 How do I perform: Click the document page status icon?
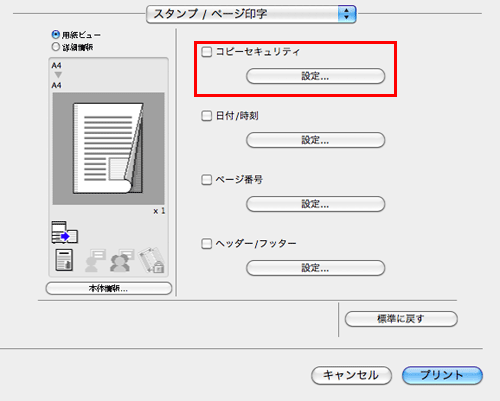(64, 260)
